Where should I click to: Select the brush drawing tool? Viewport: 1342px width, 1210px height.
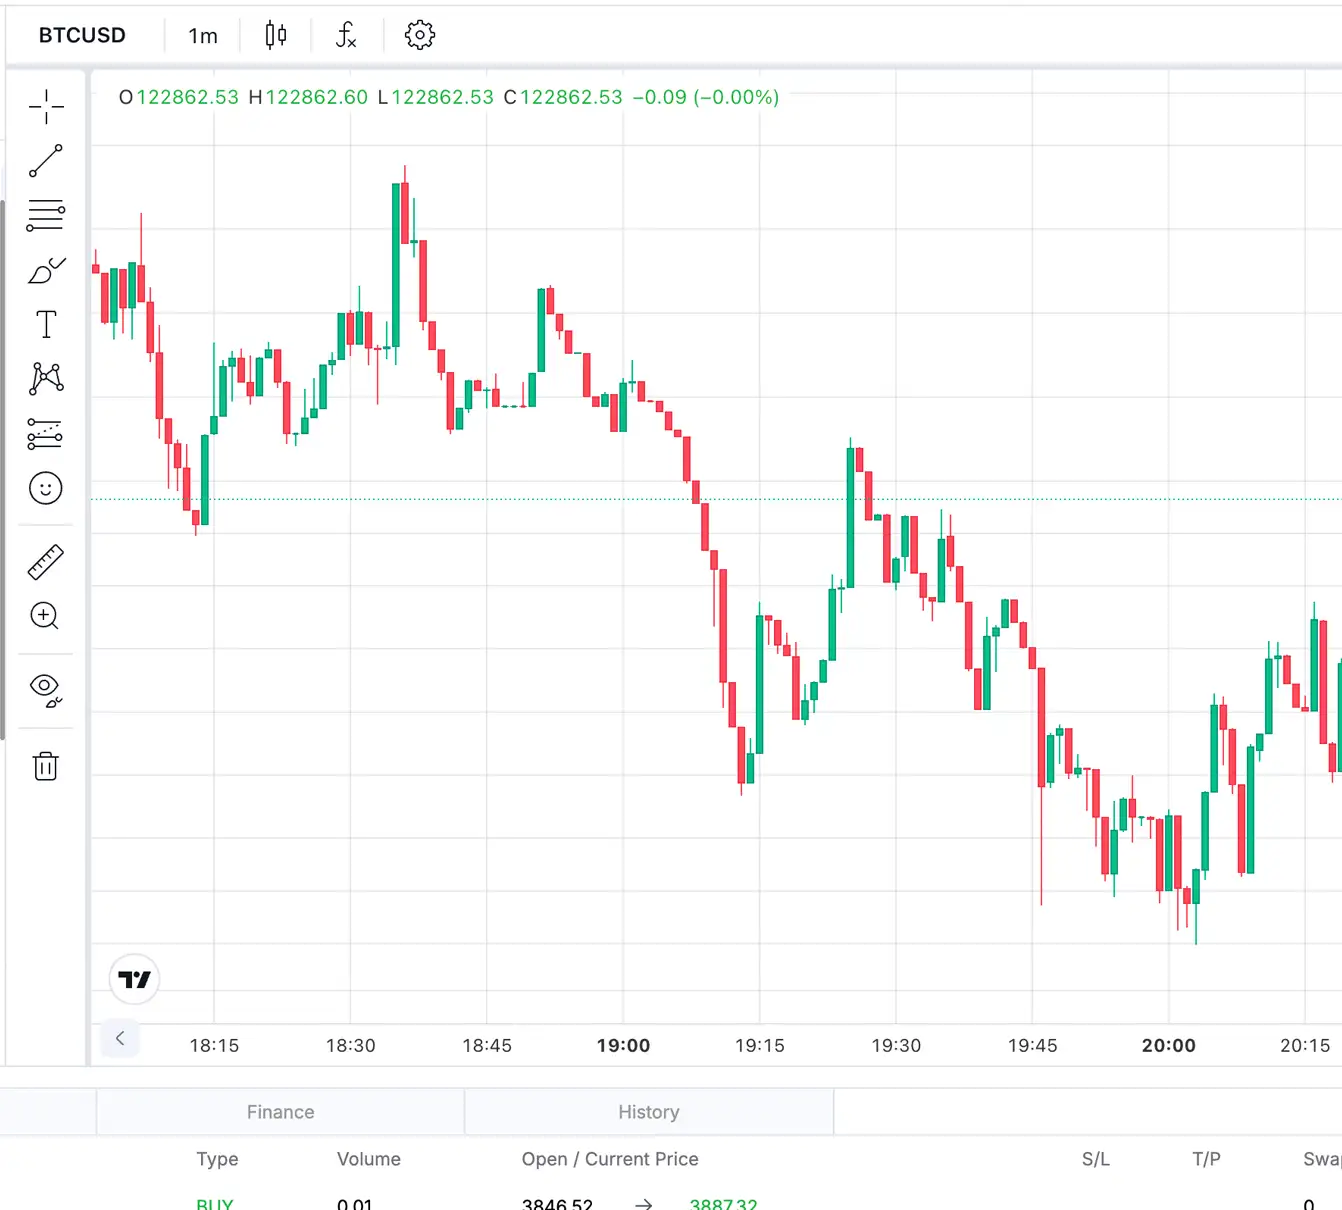point(46,270)
